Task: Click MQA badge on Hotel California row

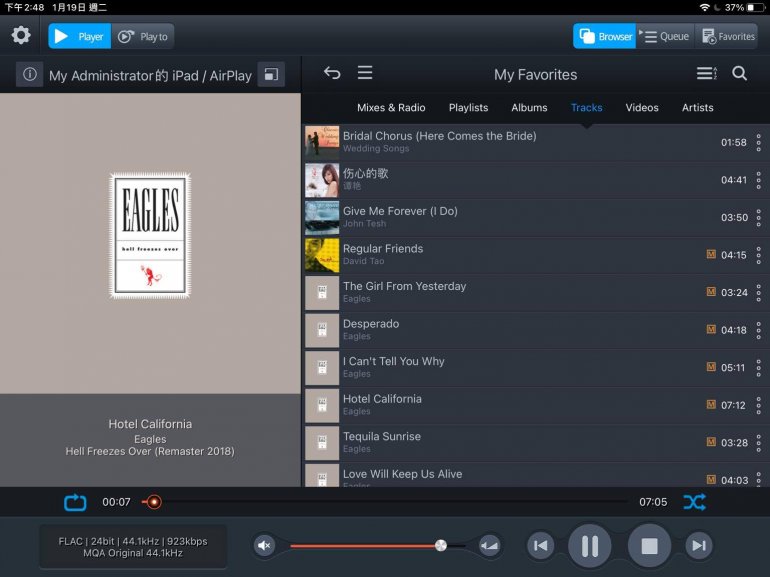Action: pyautogui.click(x=711, y=404)
